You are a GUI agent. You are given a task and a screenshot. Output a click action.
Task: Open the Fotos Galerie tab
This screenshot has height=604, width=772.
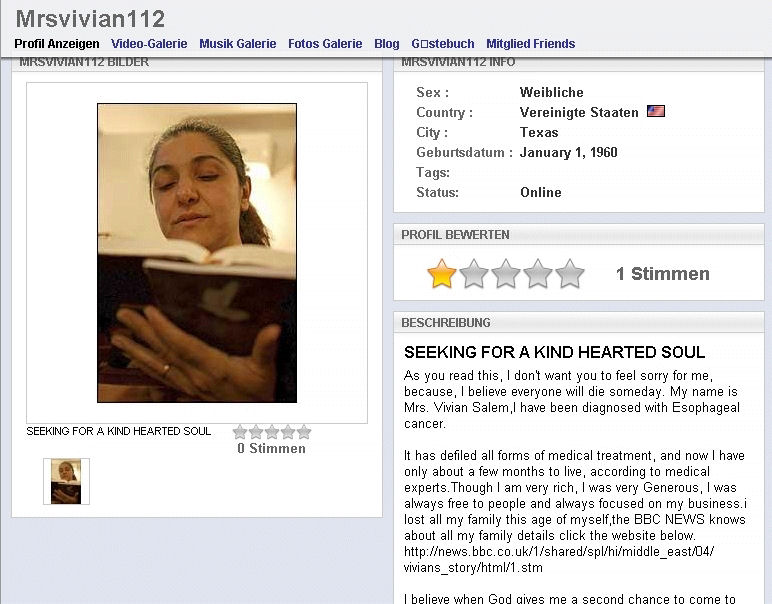click(325, 44)
